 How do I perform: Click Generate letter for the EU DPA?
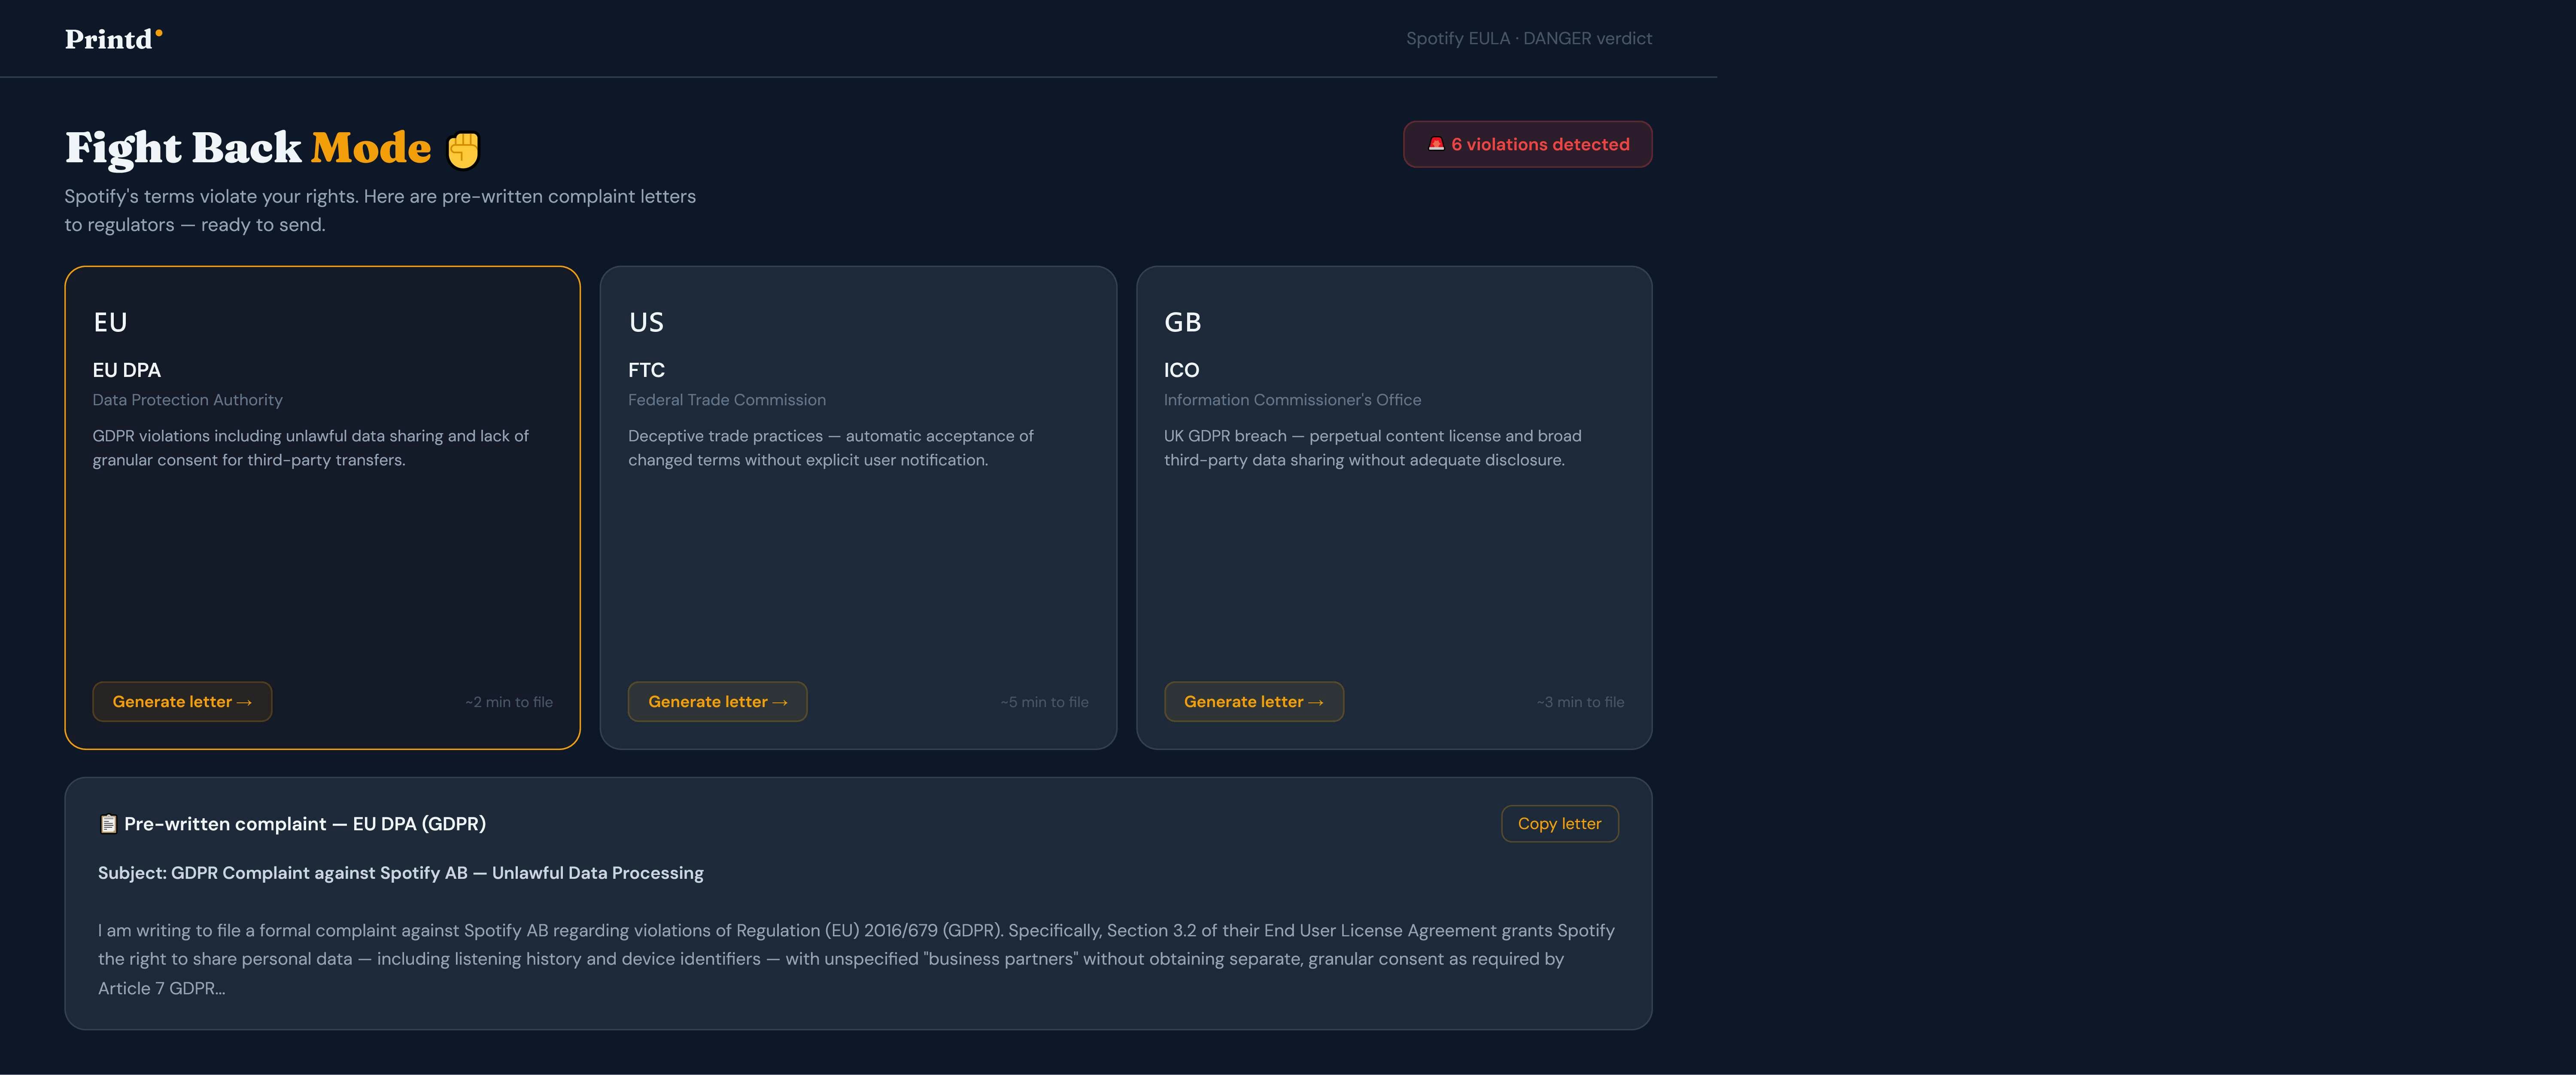[181, 702]
